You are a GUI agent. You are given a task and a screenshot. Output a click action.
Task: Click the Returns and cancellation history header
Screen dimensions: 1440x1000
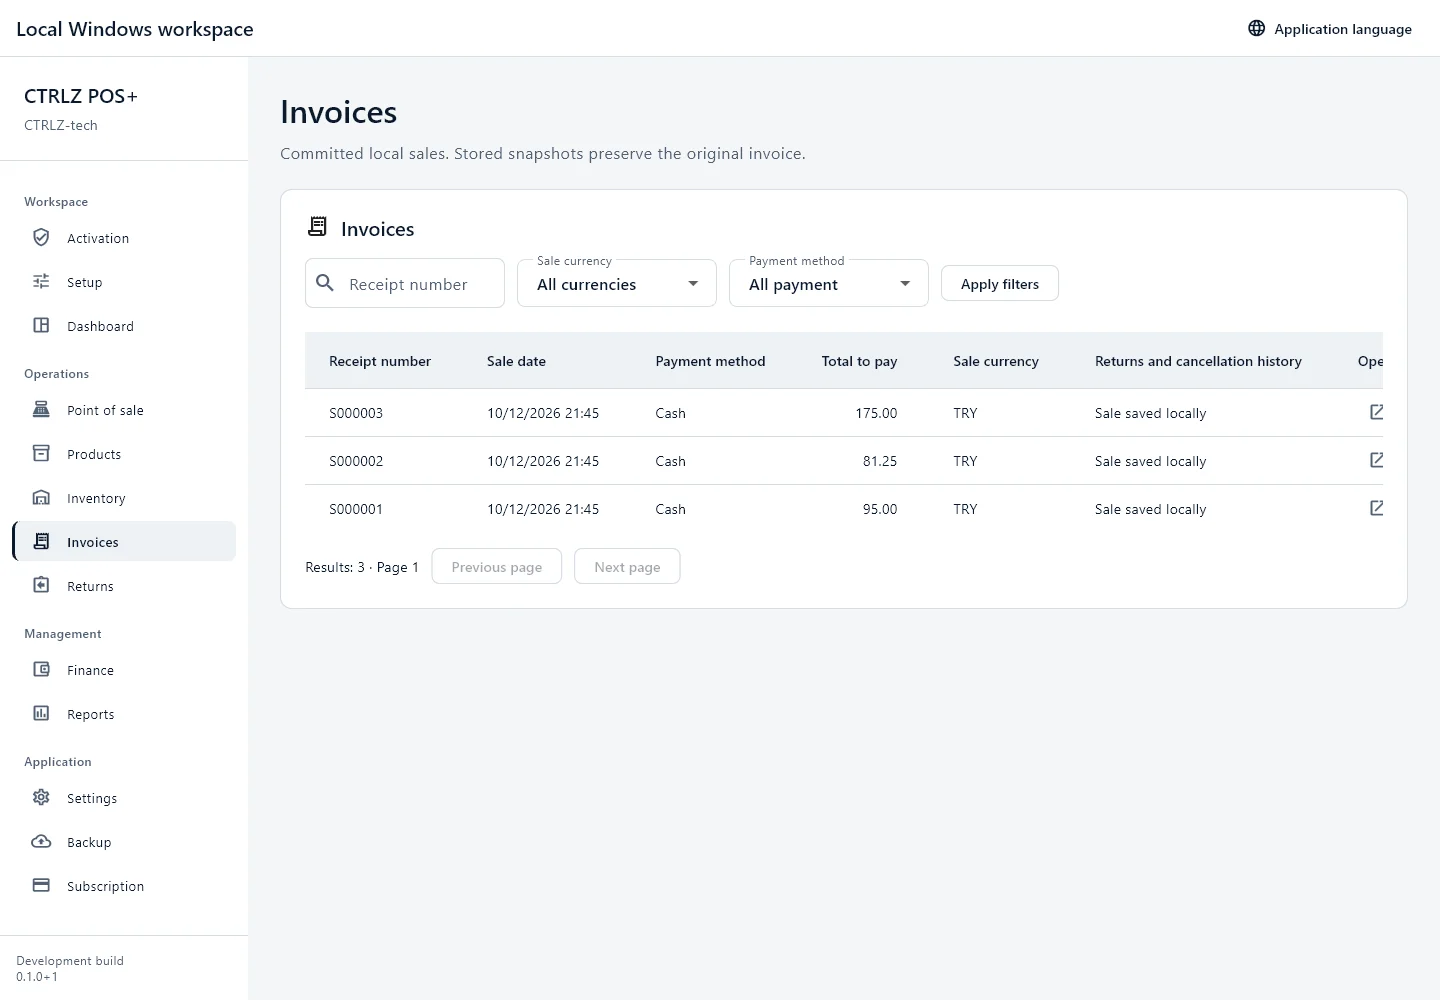1198,361
